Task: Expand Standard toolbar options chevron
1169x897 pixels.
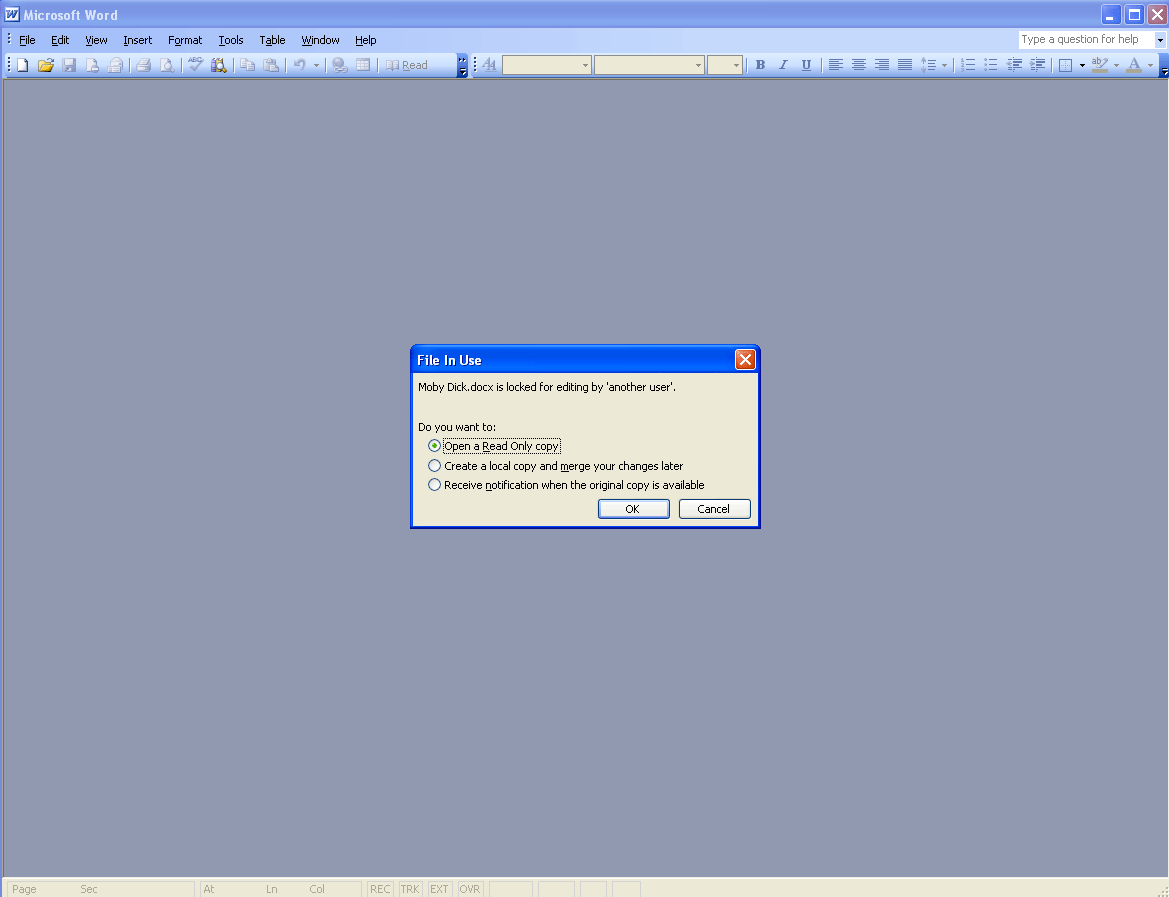Action: (x=463, y=65)
